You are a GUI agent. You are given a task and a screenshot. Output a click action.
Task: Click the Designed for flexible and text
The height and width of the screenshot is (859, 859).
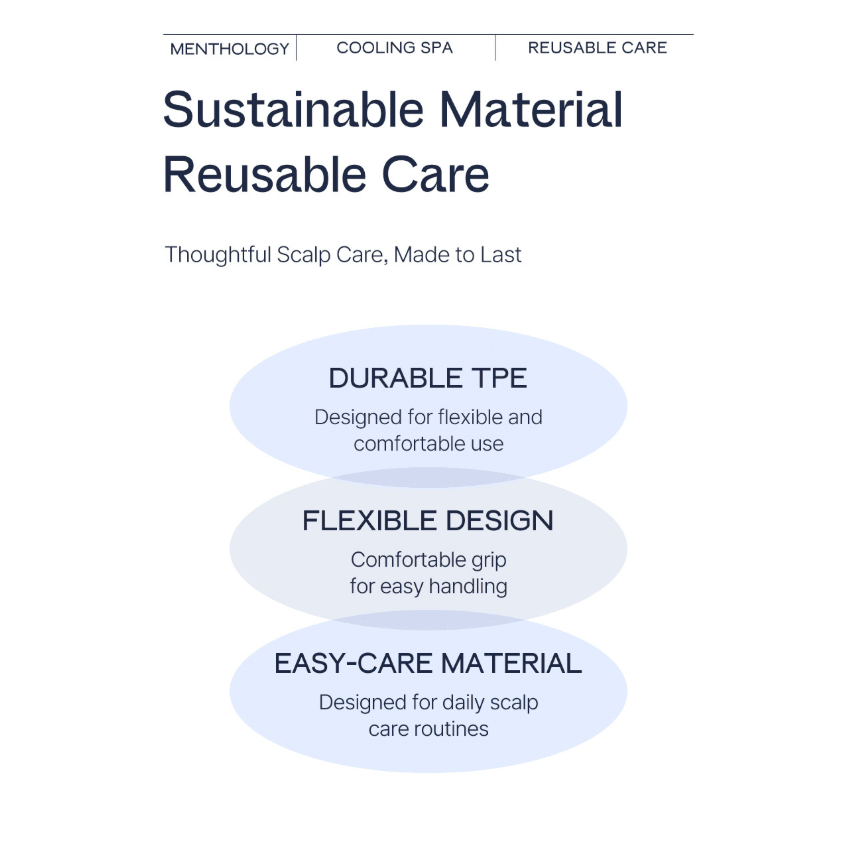point(428,417)
